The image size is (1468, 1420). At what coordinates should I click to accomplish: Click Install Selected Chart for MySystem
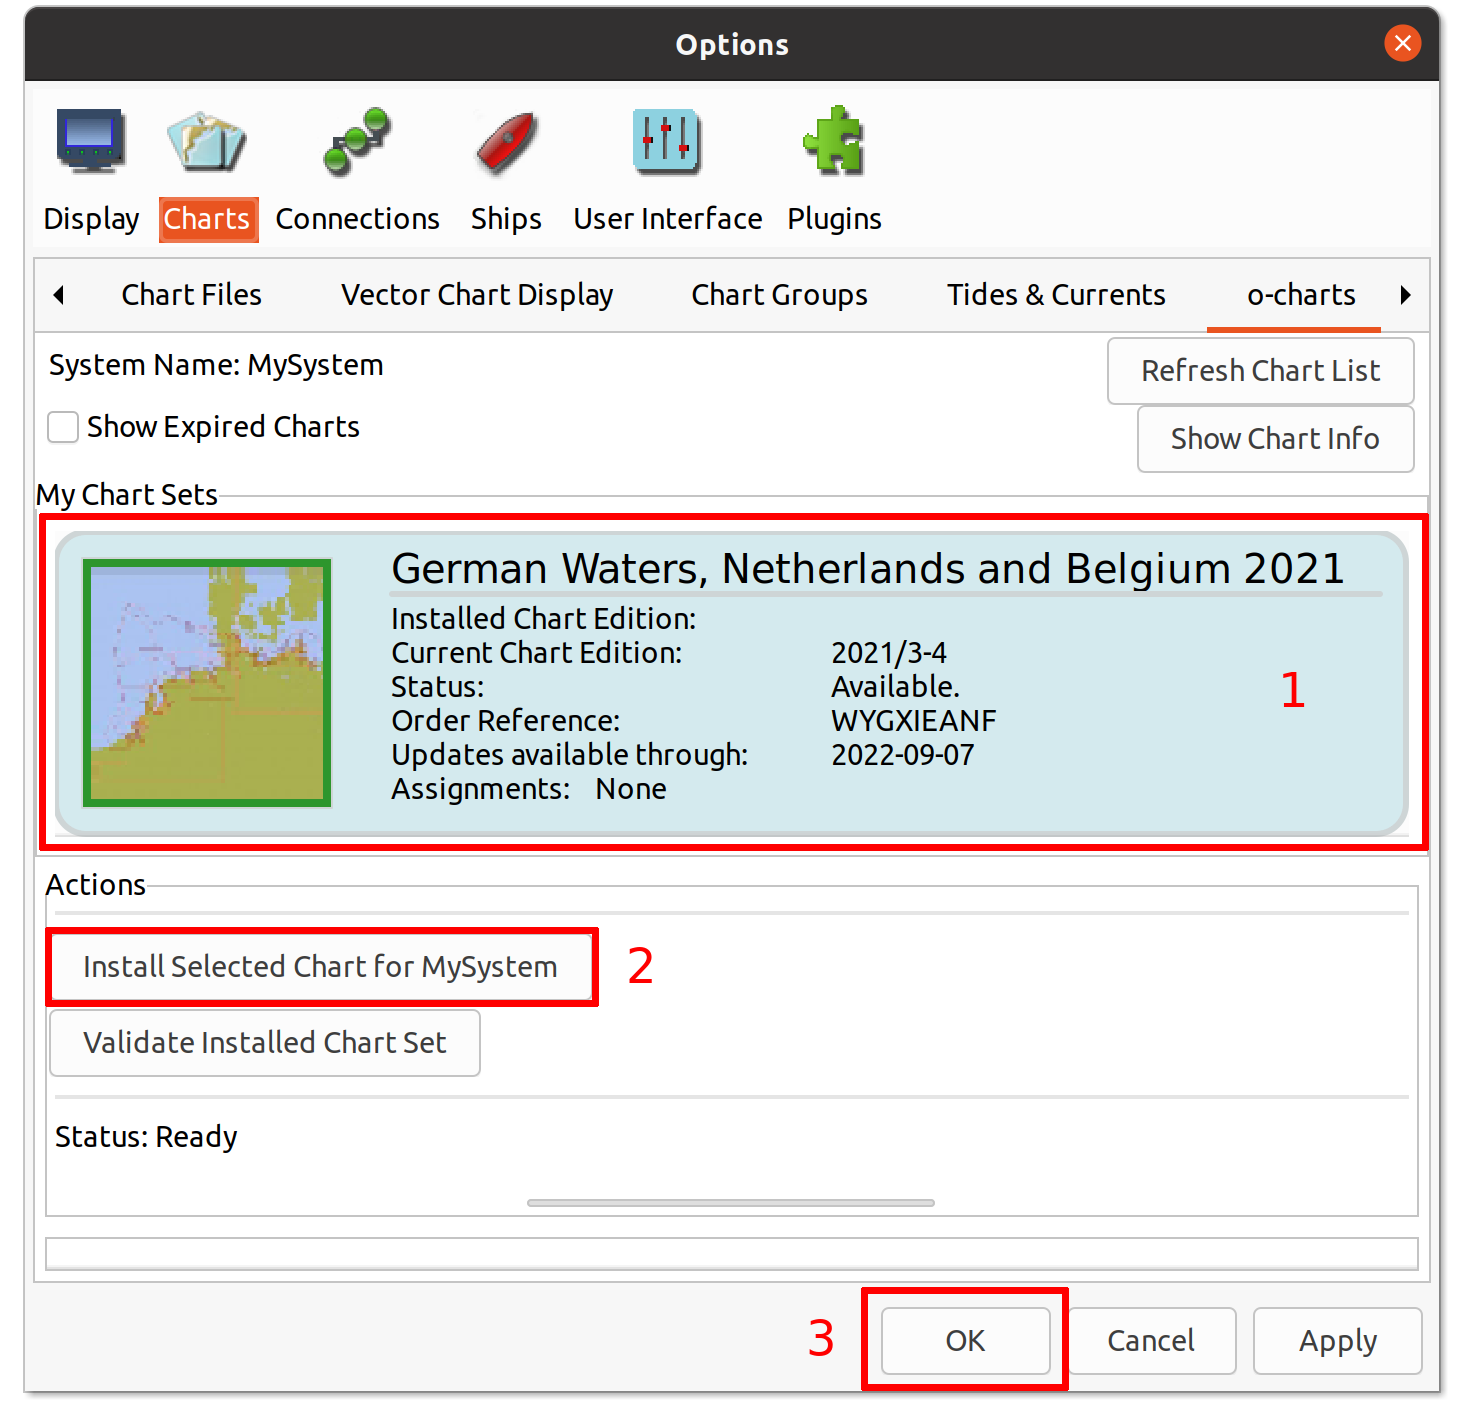[x=320, y=967]
